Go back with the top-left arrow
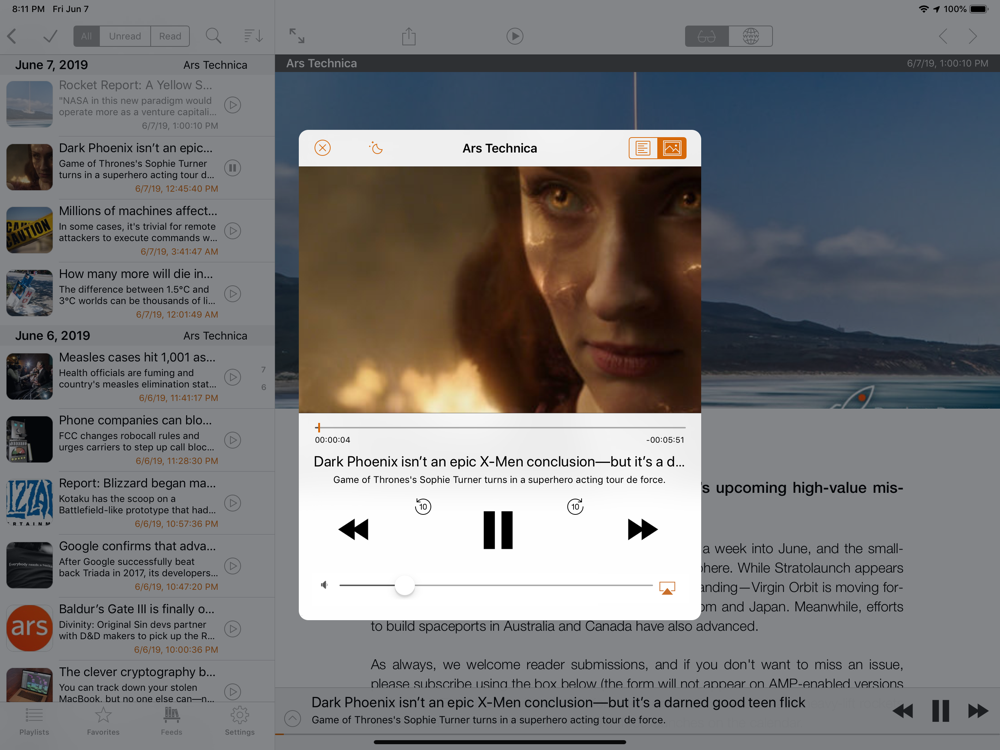Viewport: 1000px width, 750px height. 12,36
